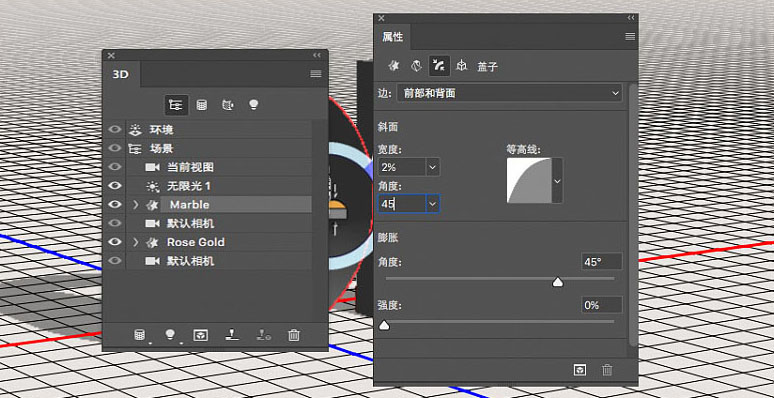The width and height of the screenshot is (774, 398).
Task: Collapse the 3D panel double arrows
Action: click(x=316, y=55)
